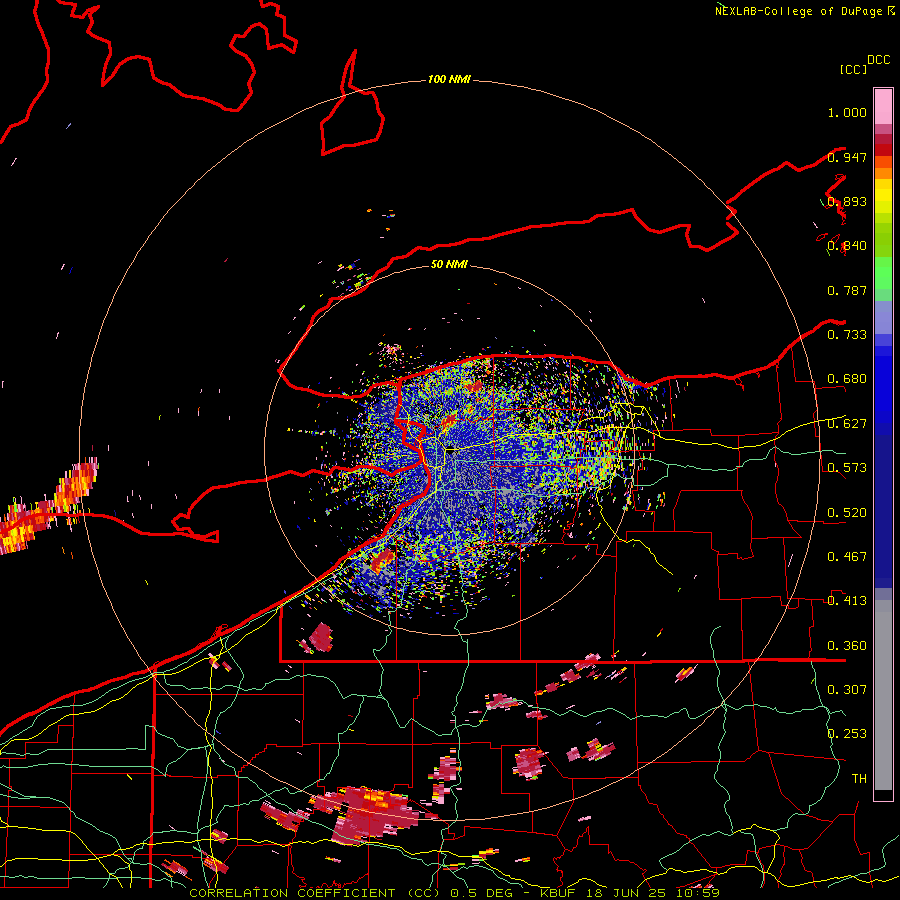Screen dimensions: 900x900
Task: Select the 0.520 scale value
Action: click(x=847, y=513)
